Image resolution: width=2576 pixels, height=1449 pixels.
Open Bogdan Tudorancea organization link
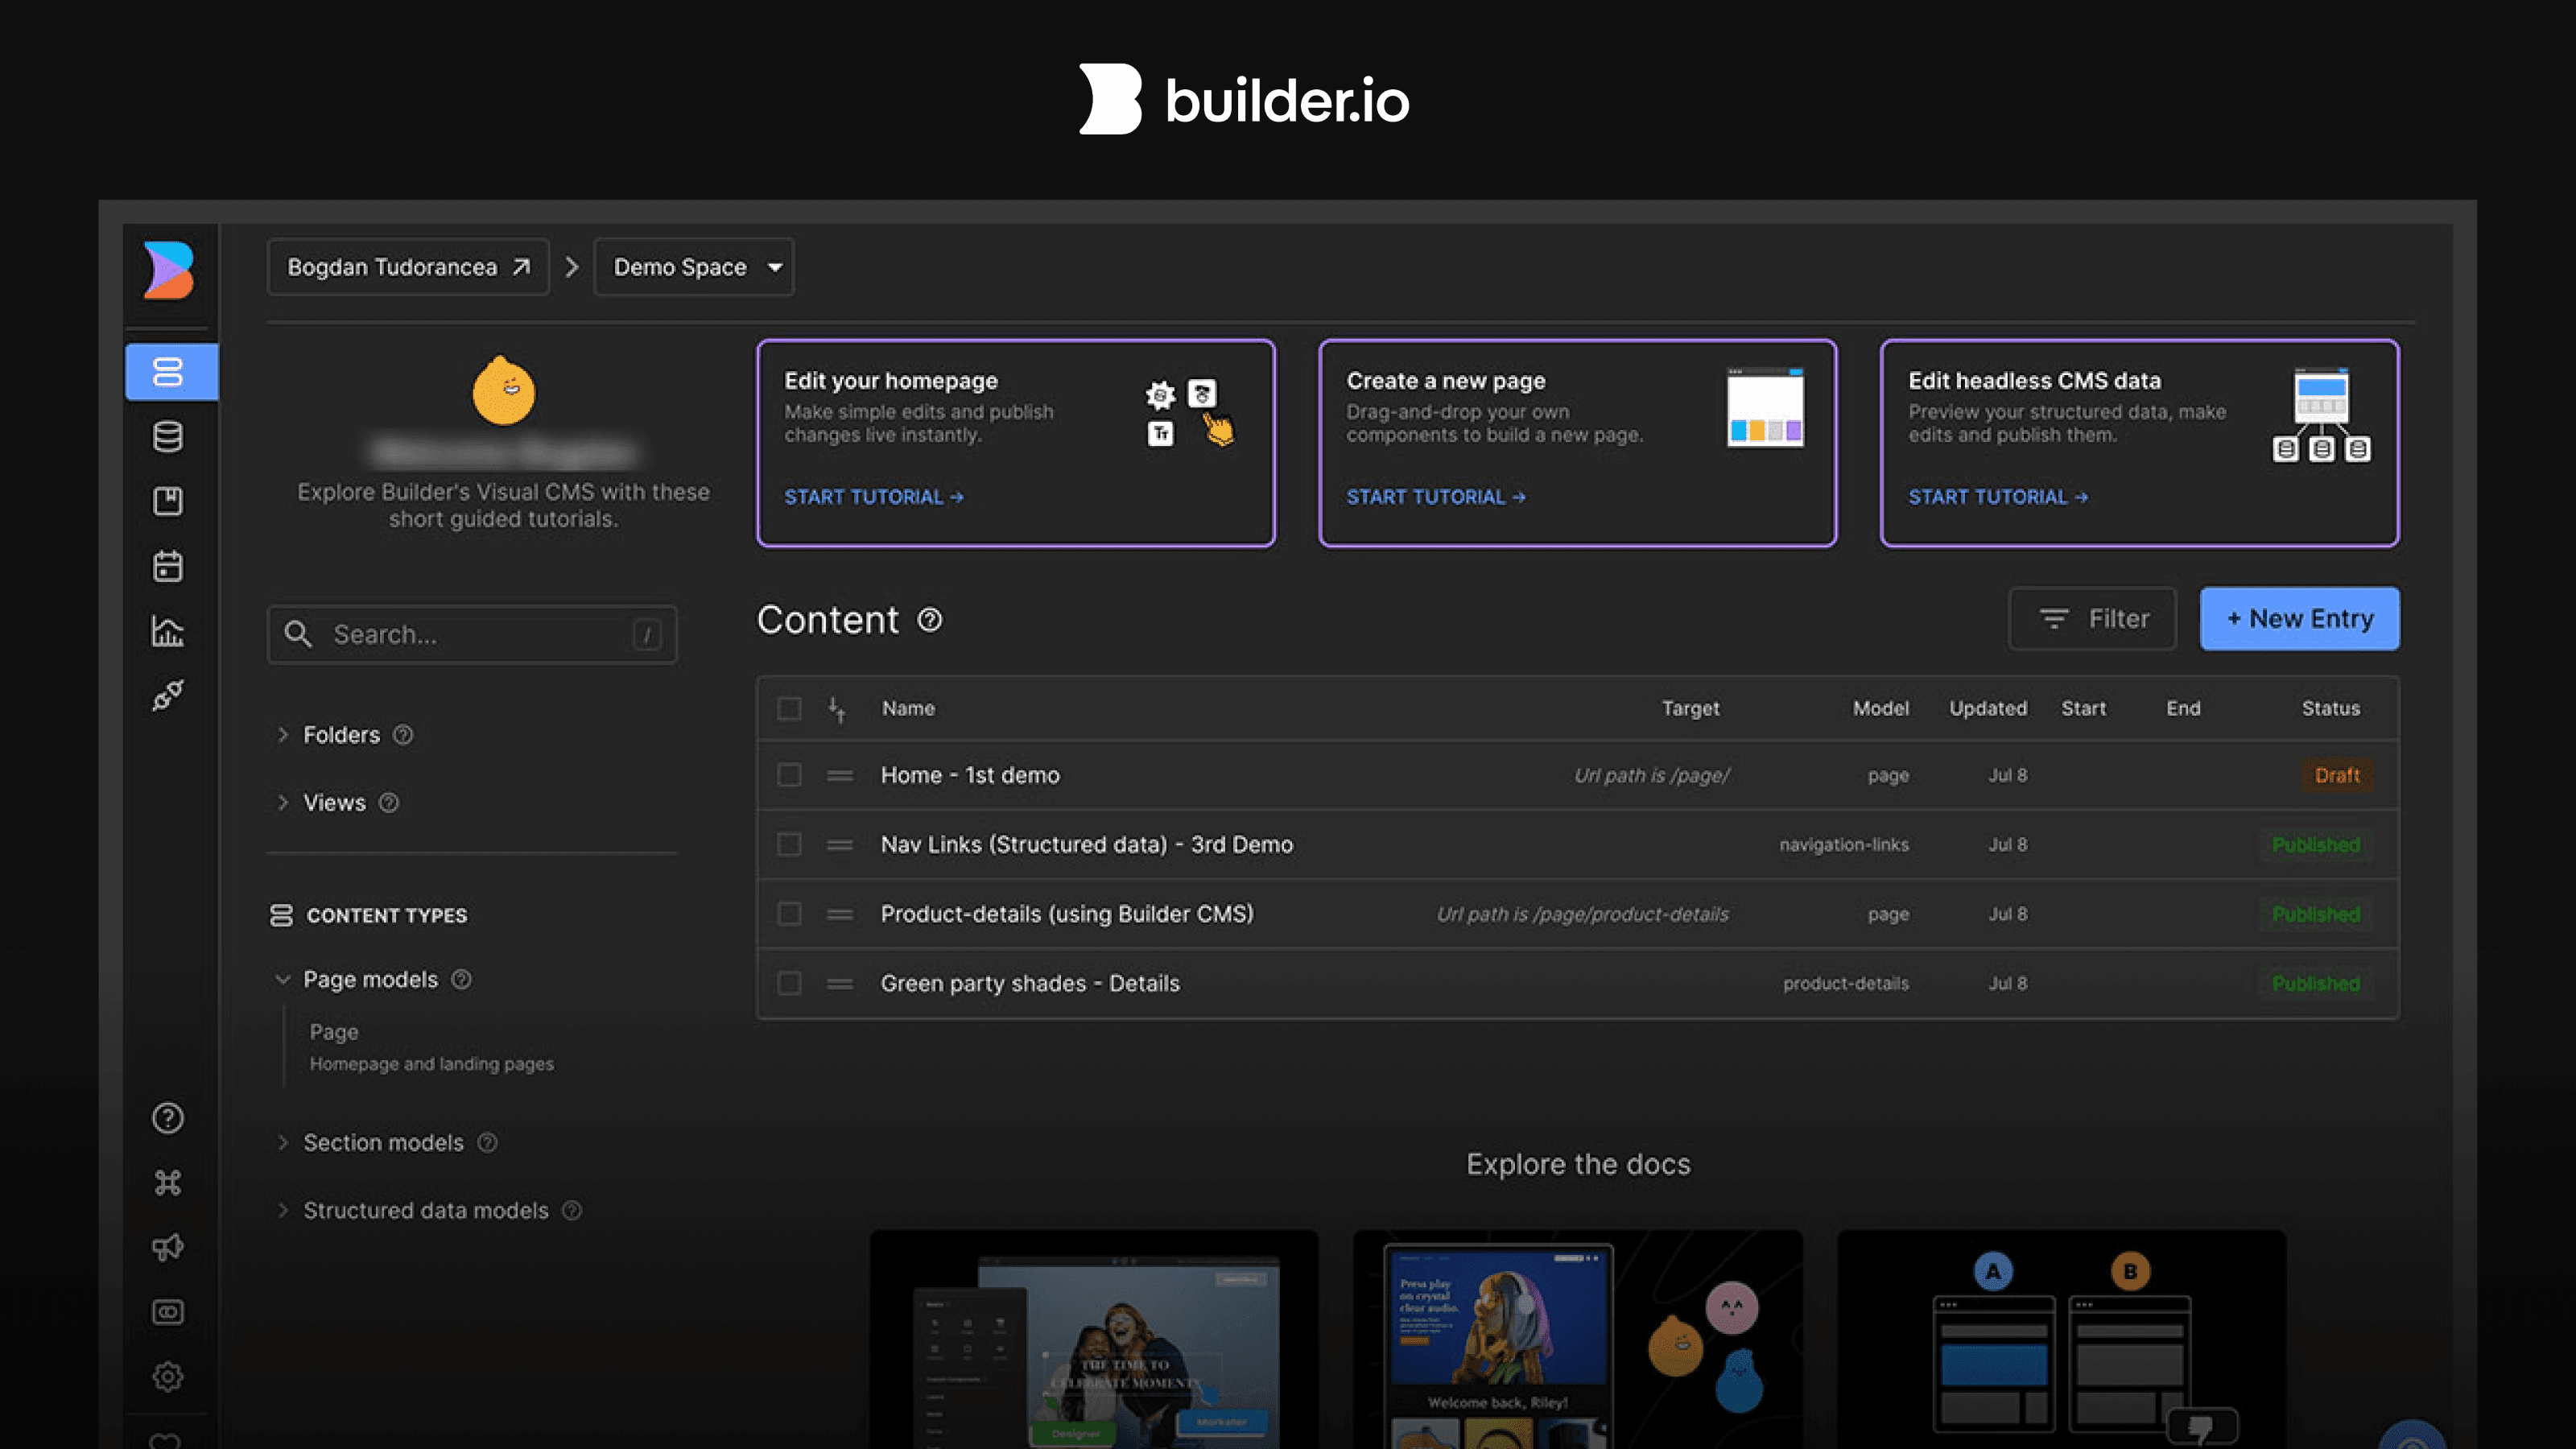click(408, 267)
